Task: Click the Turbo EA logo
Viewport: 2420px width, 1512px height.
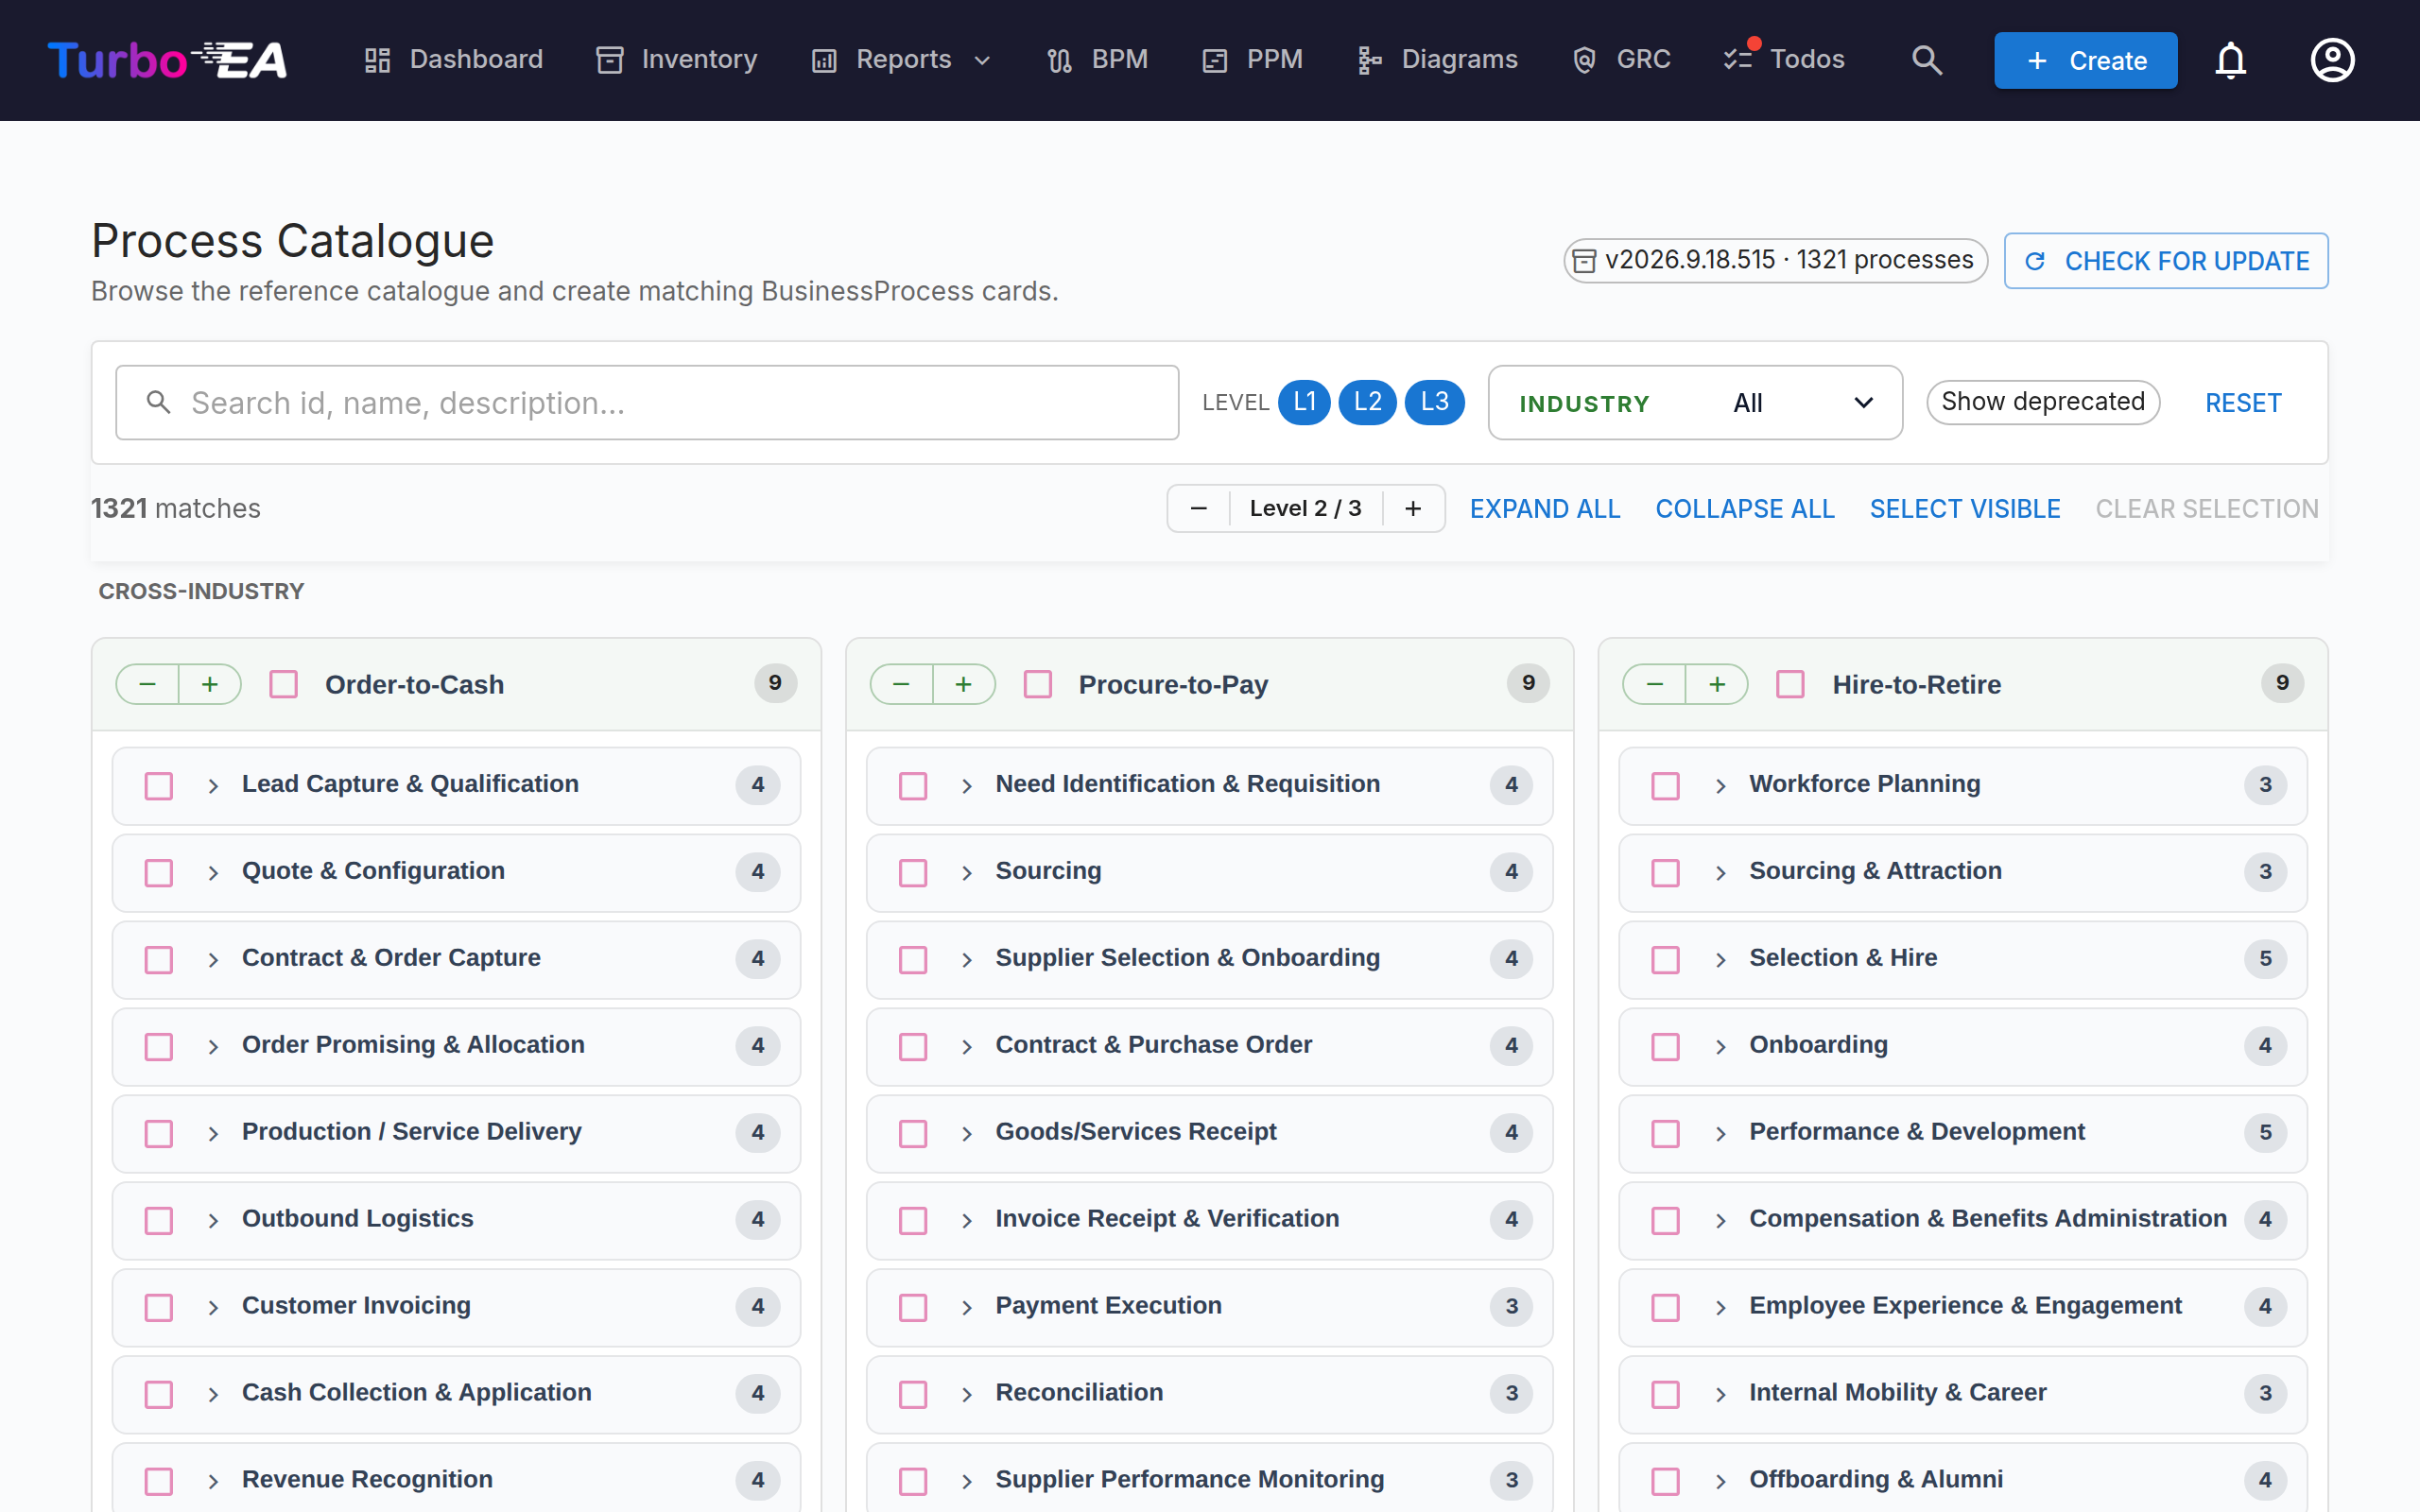Action: pos(167,60)
